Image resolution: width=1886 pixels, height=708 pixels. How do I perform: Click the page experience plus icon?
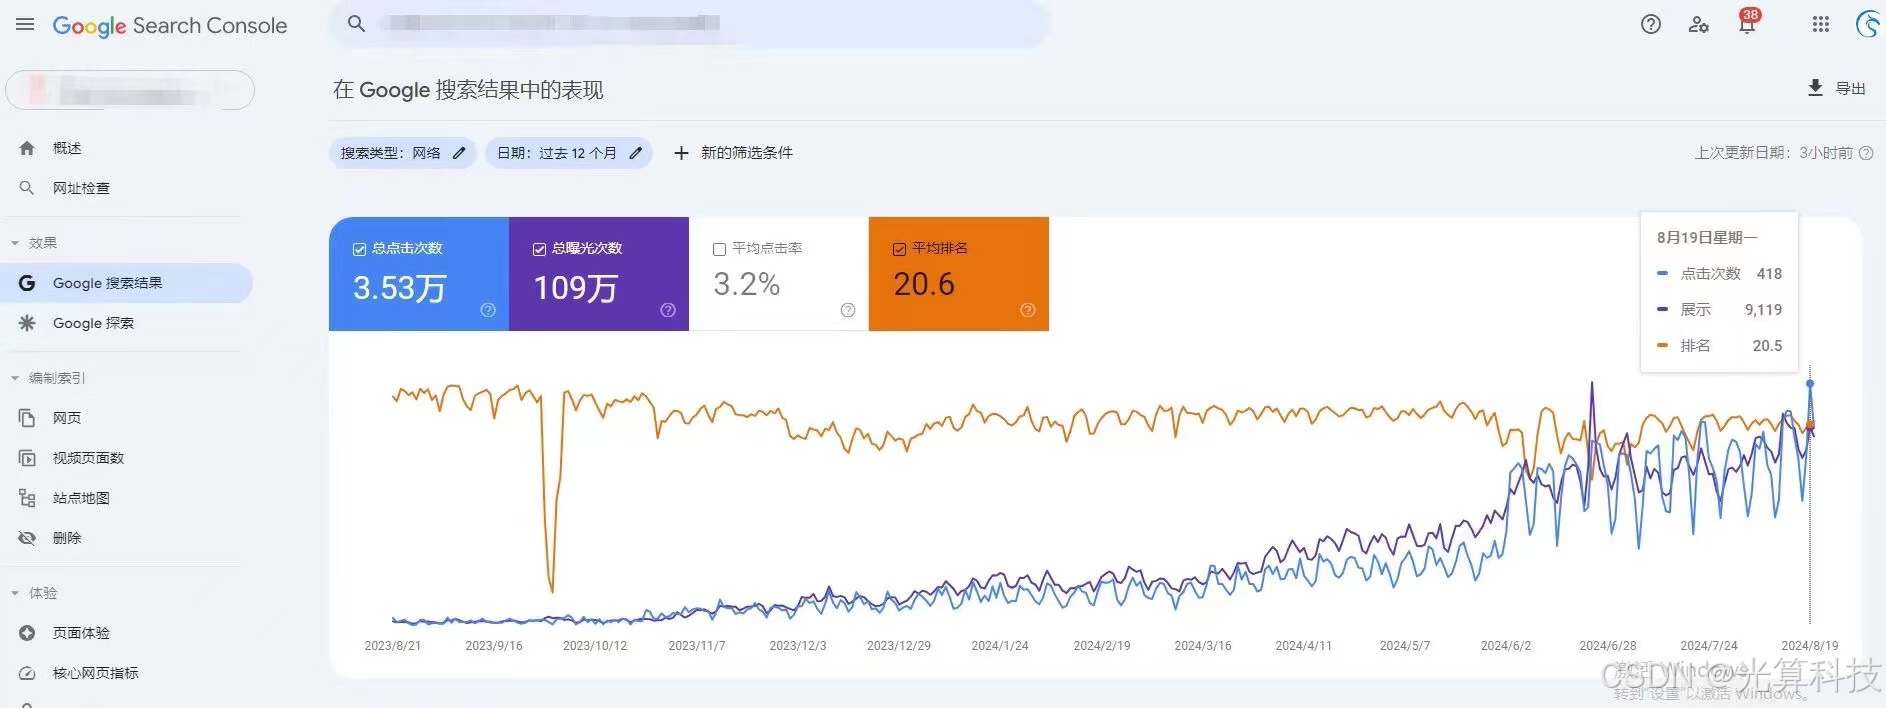click(x=27, y=633)
